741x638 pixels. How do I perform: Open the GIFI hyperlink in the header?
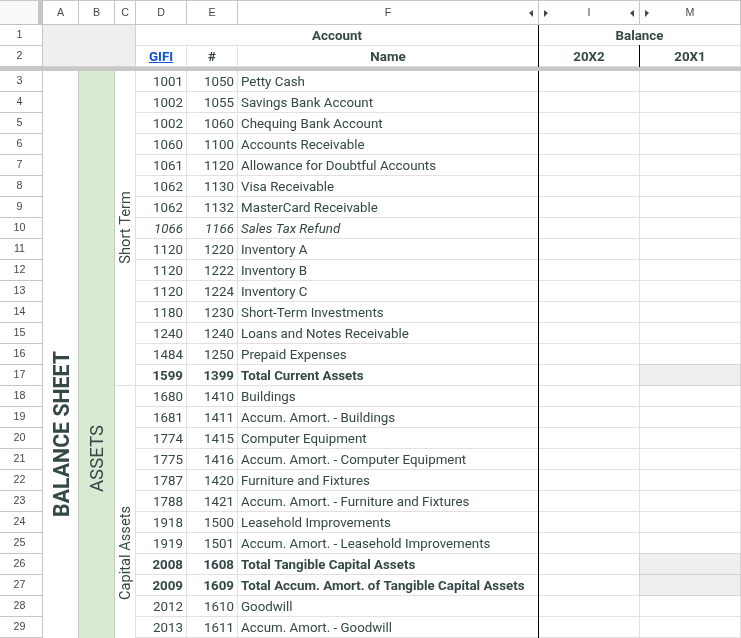click(x=160, y=57)
